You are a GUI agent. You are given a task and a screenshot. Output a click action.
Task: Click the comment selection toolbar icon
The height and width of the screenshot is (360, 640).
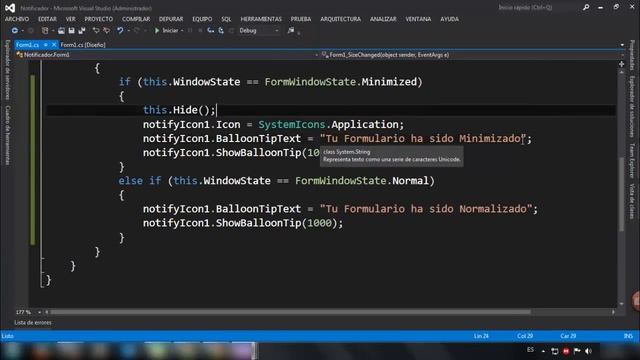(x=96, y=31)
